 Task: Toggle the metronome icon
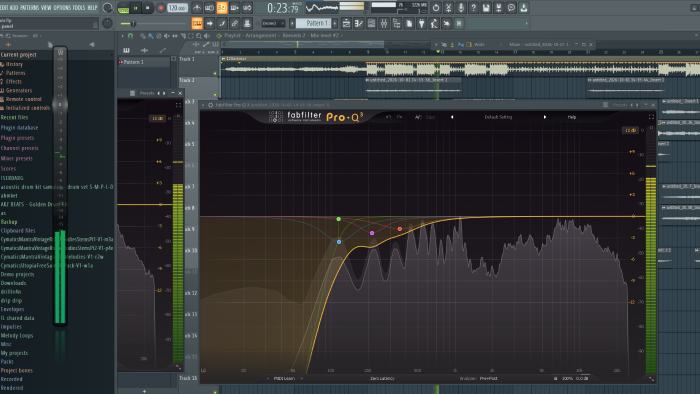tap(197, 8)
